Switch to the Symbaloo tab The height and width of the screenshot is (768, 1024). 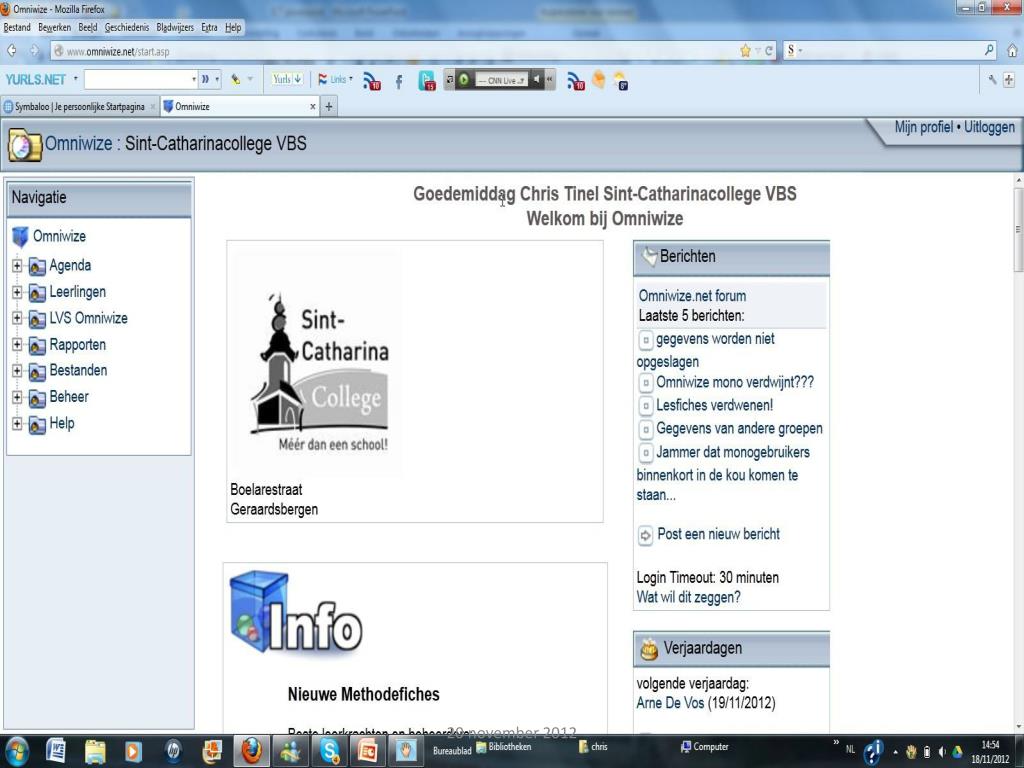(x=79, y=106)
